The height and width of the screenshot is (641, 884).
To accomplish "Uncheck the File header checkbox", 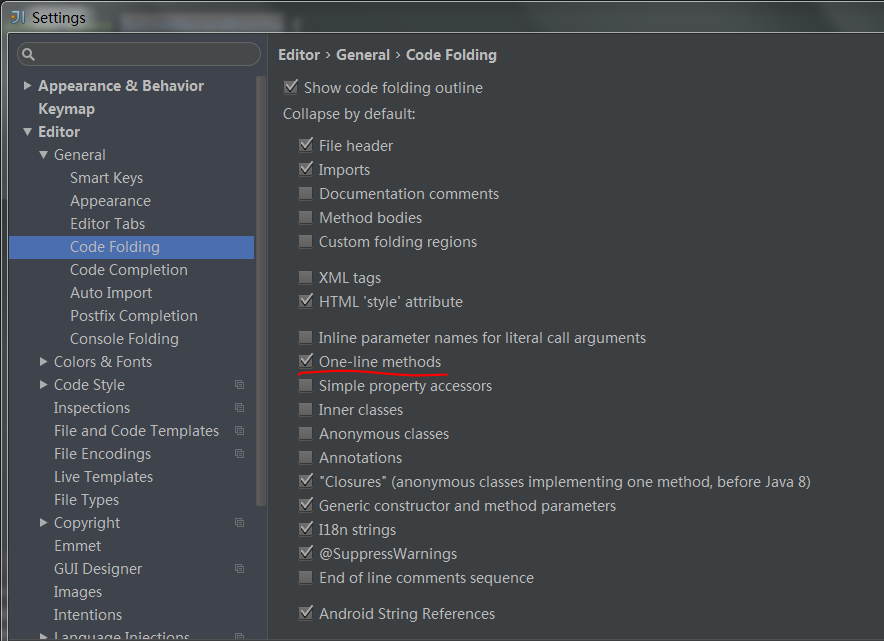I will 306,145.
